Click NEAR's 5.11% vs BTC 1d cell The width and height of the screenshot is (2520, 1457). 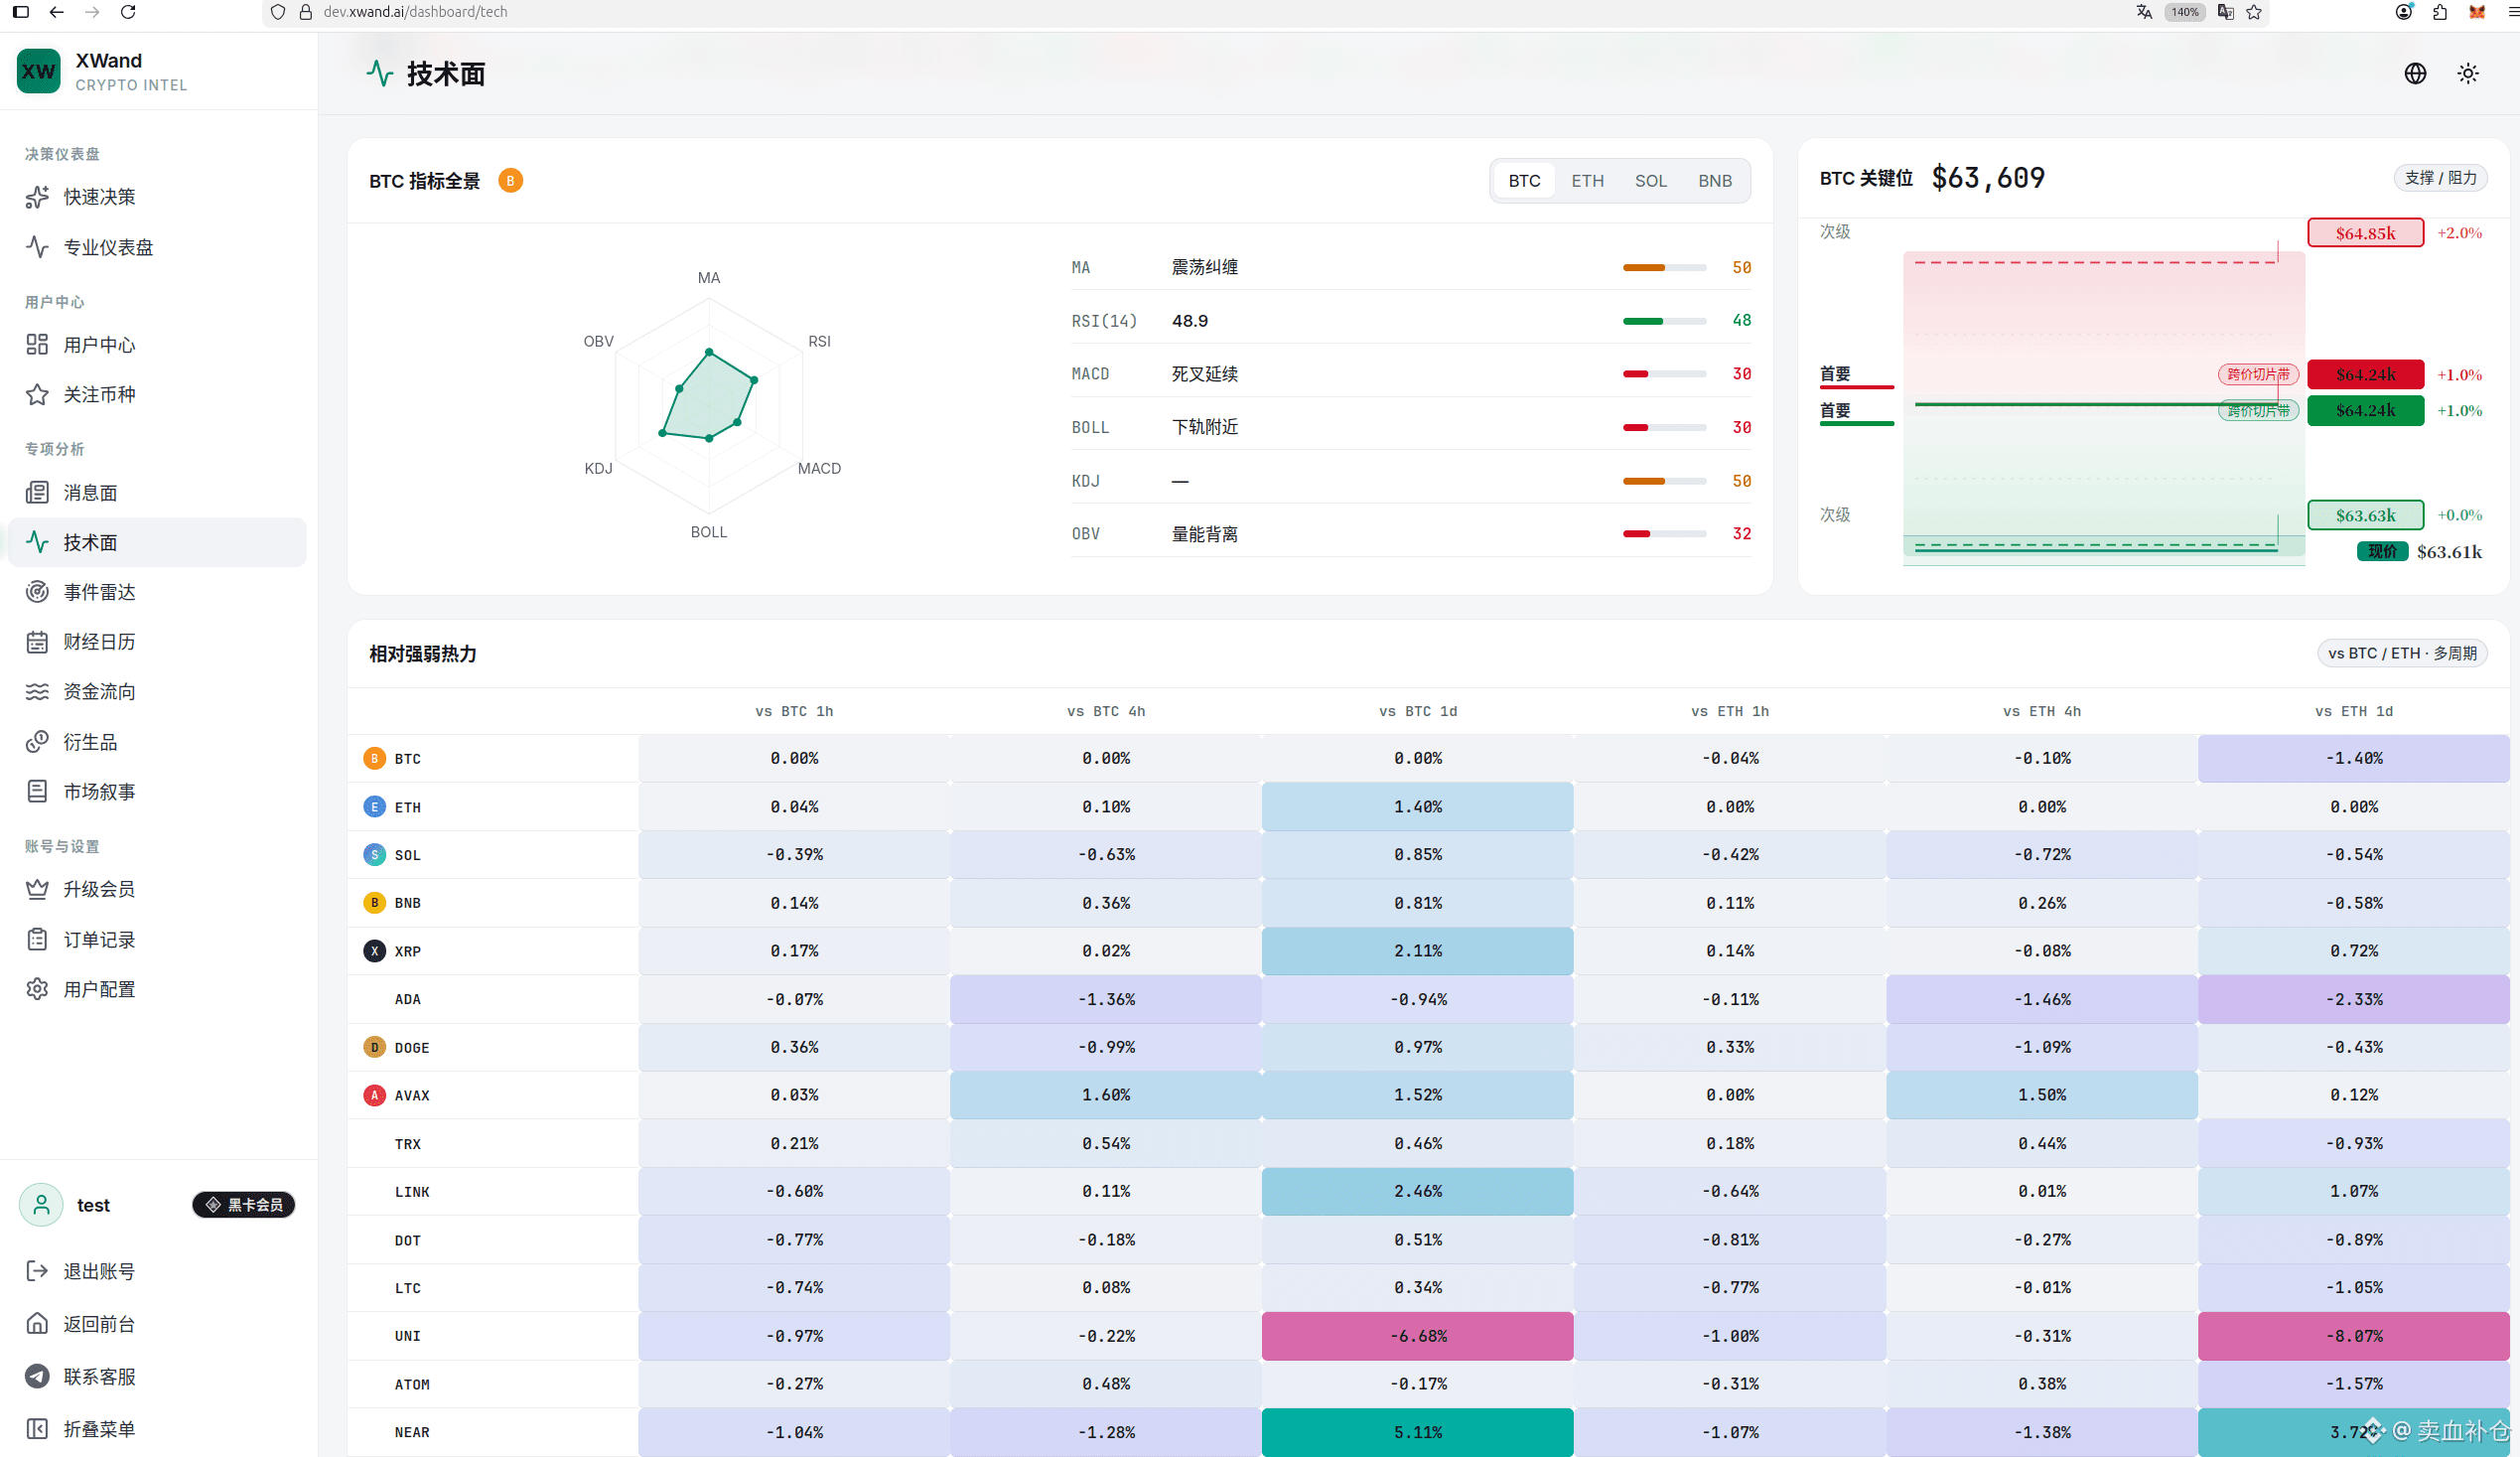pos(1417,1432)
